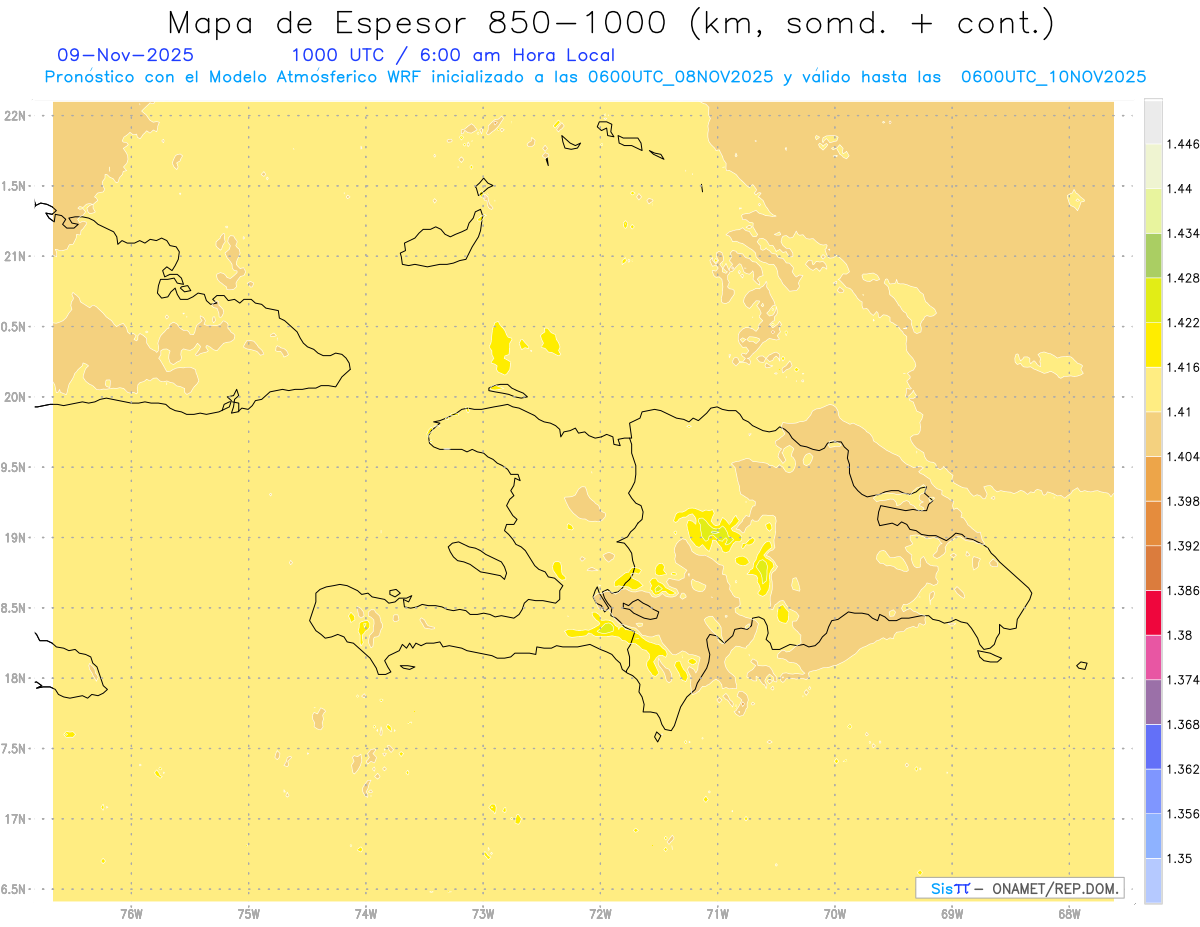Click the legend value '1.434'

pyautogui.click(x=1183, y=233)
